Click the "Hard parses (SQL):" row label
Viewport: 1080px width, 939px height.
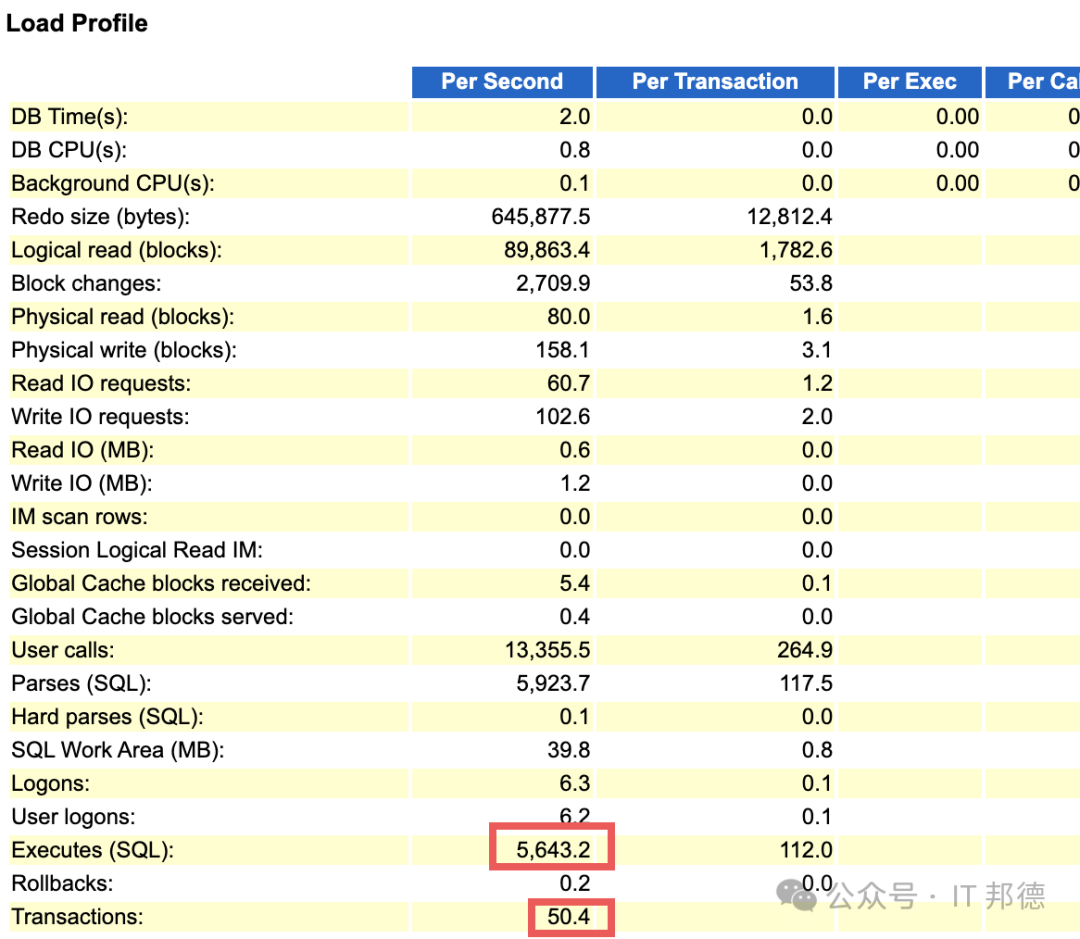click(x=107, y=717)
